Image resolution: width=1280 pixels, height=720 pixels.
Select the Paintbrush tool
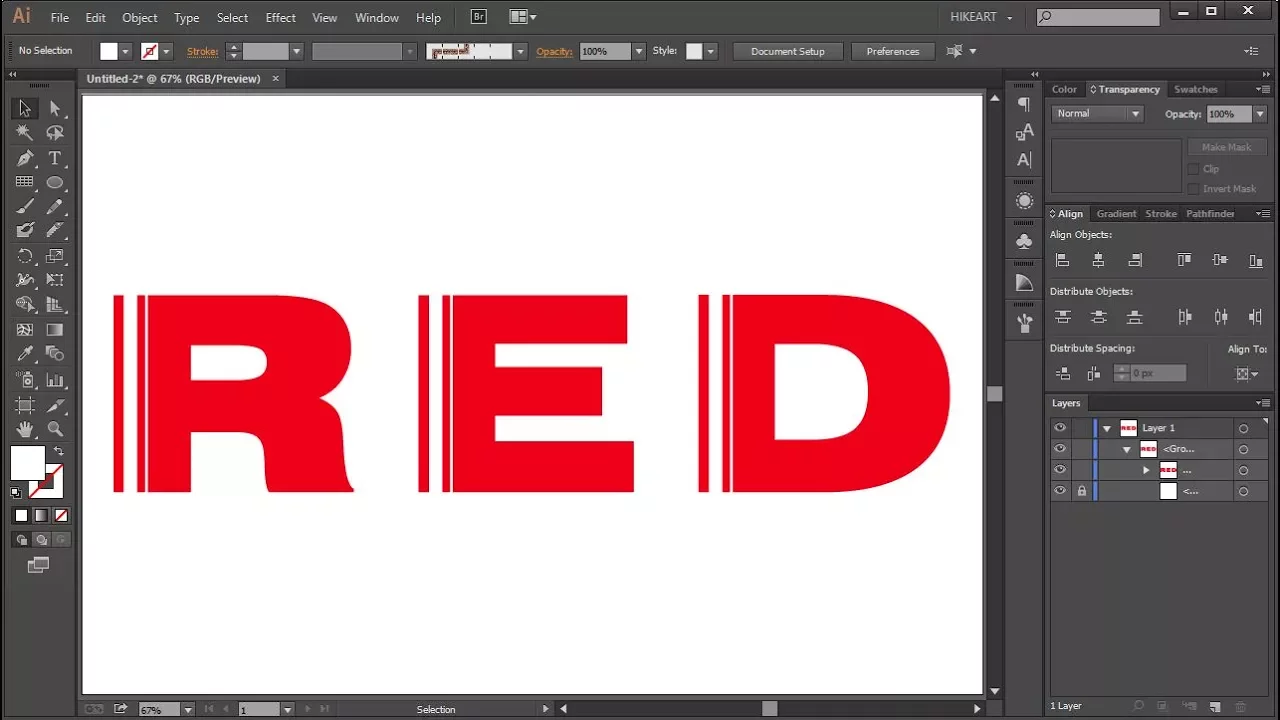point(25,207)
